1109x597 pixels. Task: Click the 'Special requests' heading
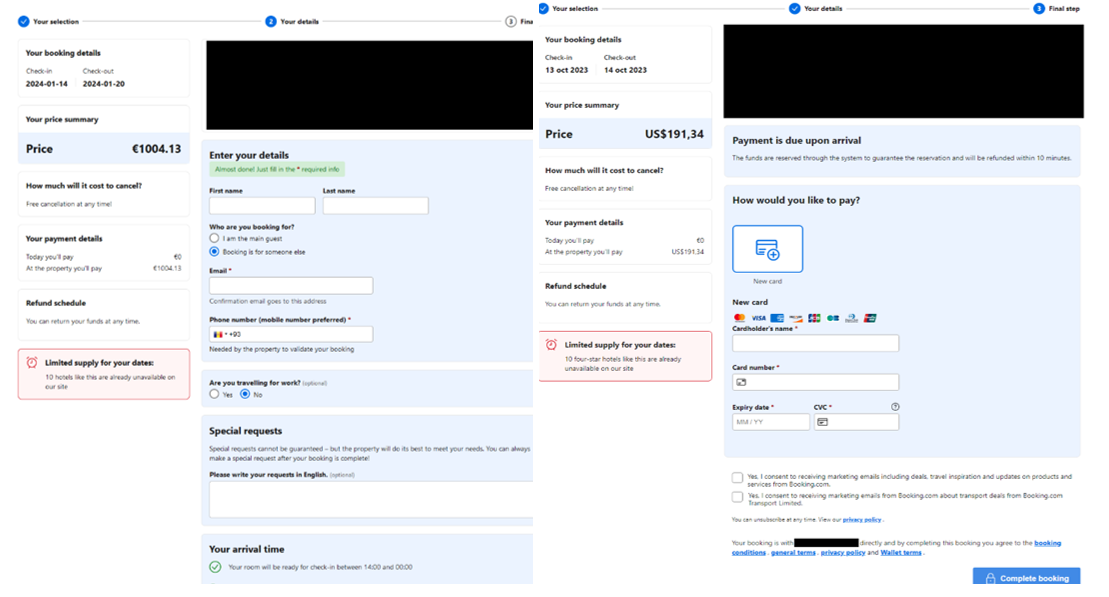245,431
